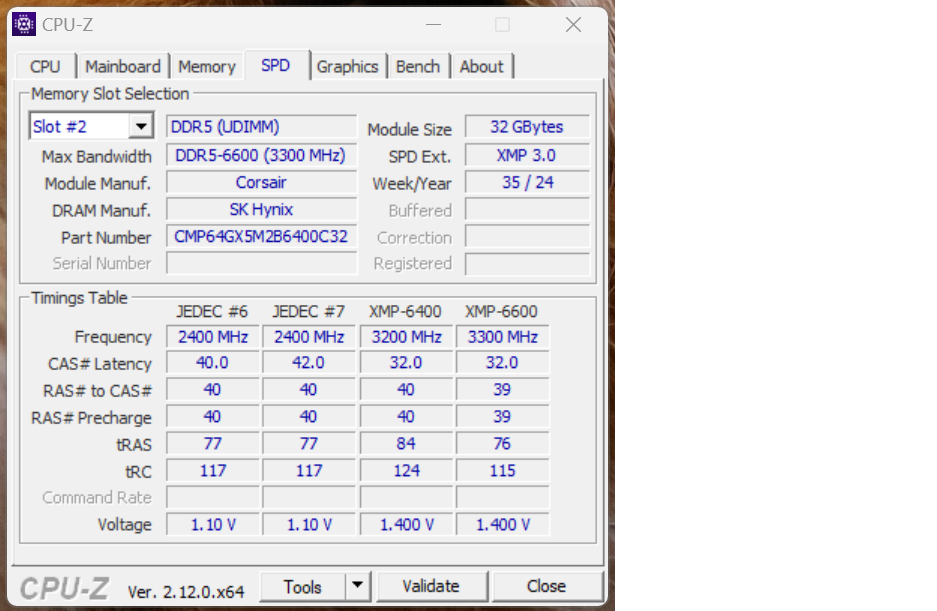Screen dimensions: 937x611
Task: Click the JEDEC #7 column header
Action: [x=308, y=311]
